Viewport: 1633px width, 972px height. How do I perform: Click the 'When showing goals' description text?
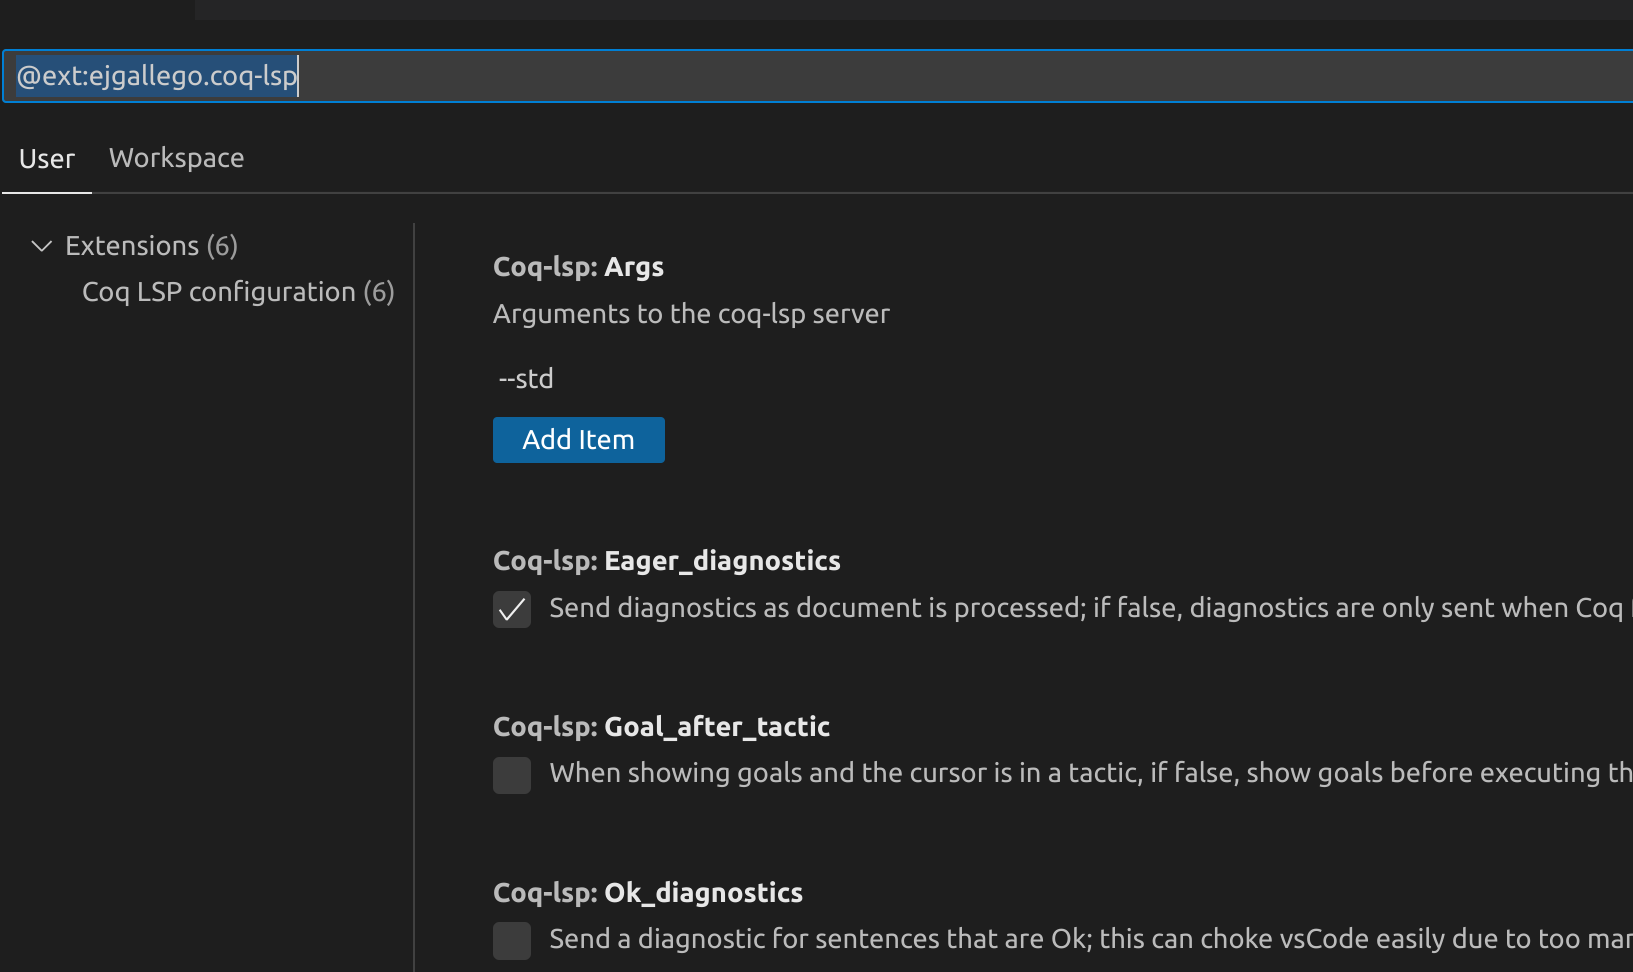point(1091,773)
